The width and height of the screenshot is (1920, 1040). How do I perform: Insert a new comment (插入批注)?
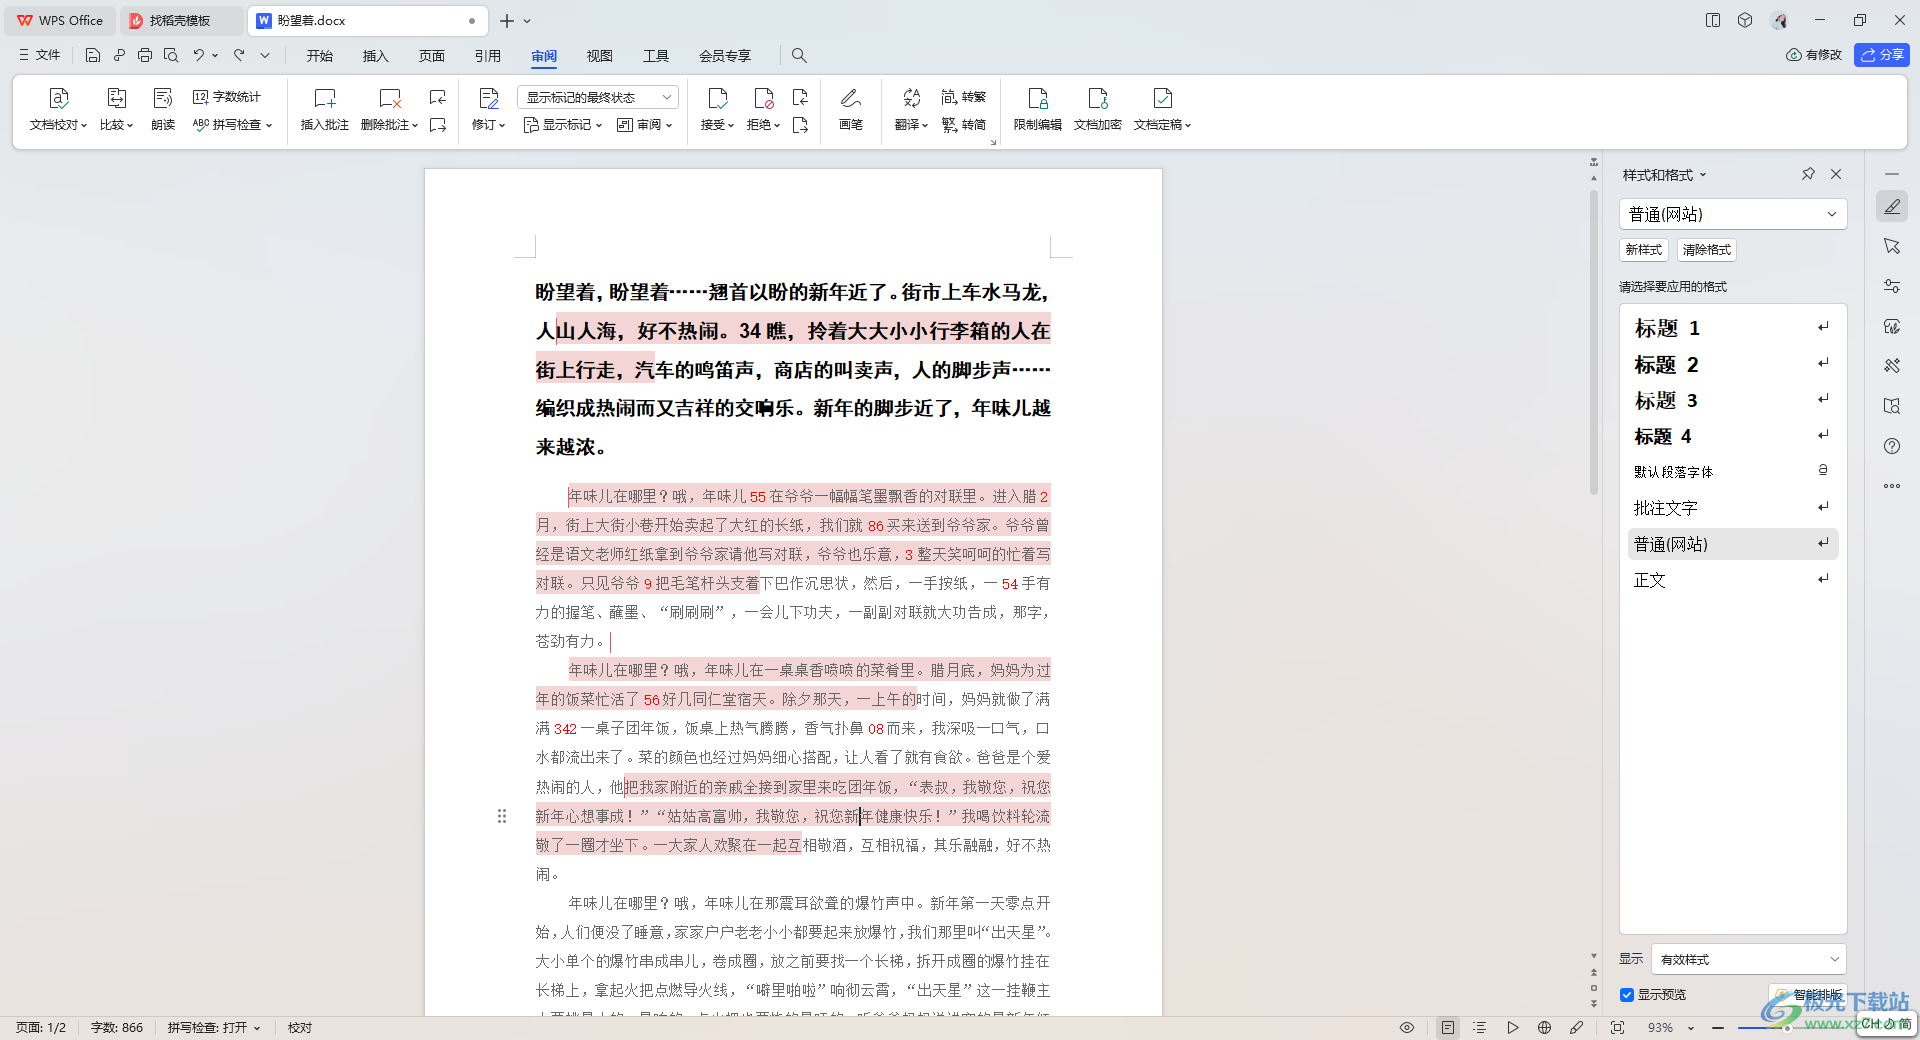[325, 109]
